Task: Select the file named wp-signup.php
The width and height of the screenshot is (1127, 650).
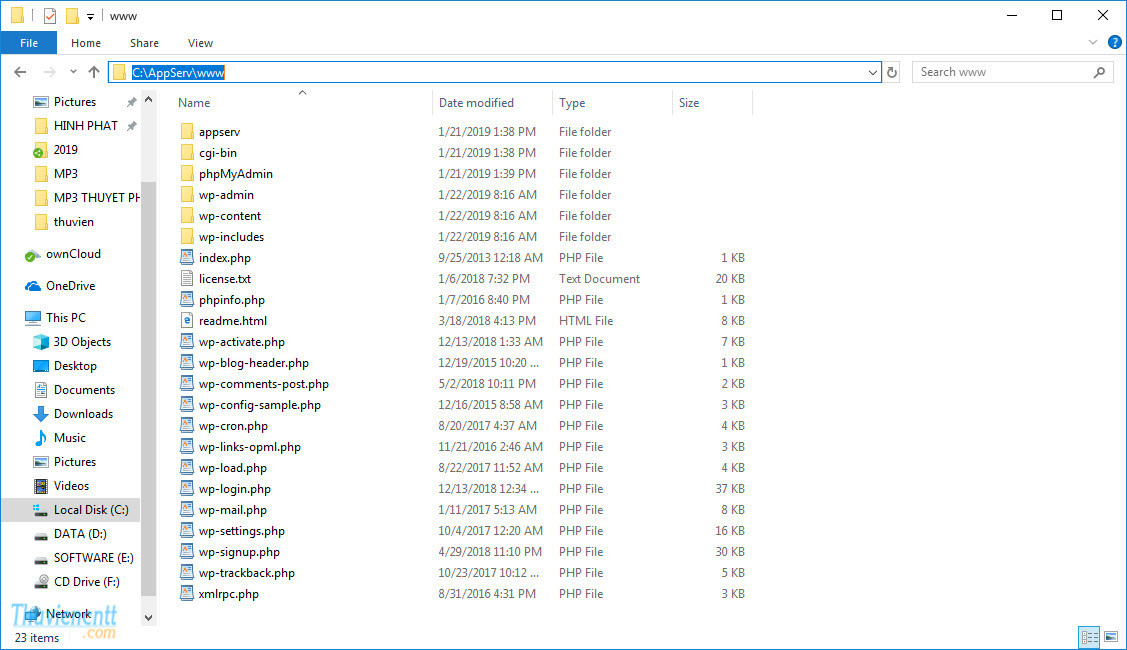Action: pos(239,552)
